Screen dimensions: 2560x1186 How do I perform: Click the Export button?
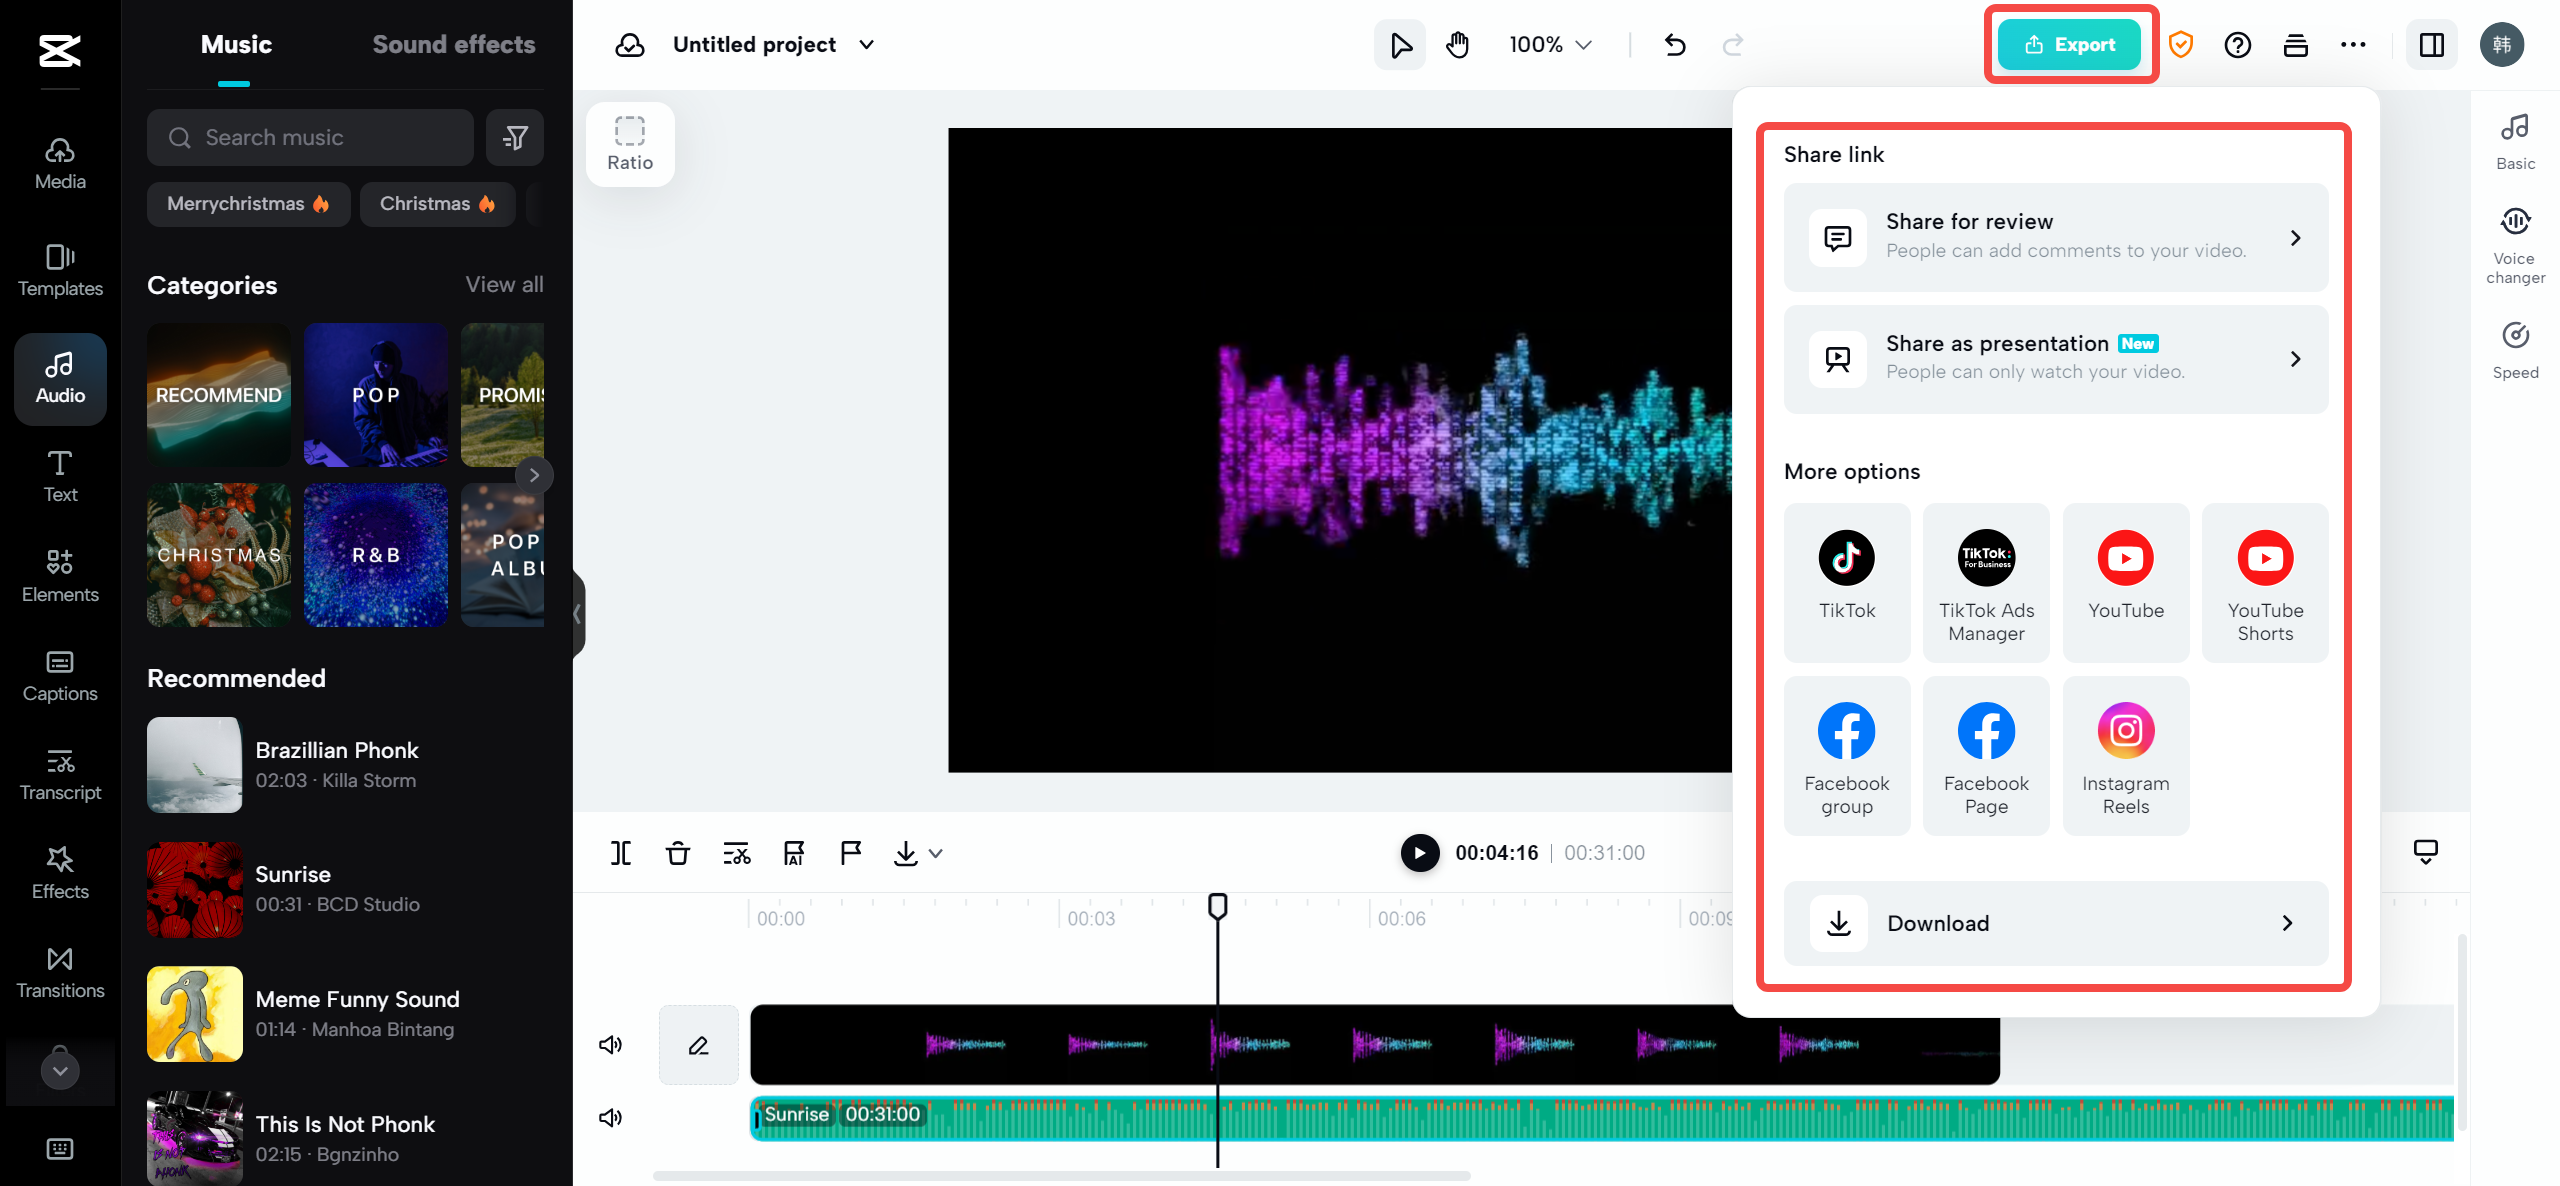pyautogui.click(x=2070, y=44)
